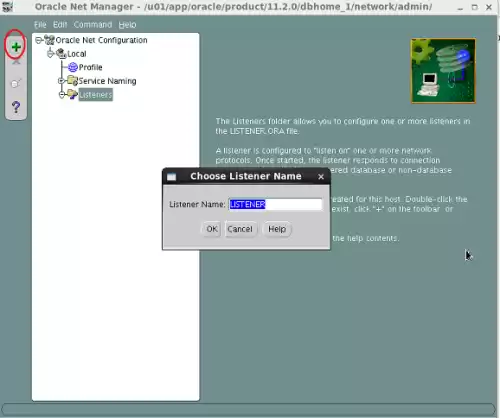Viewport: 500px width, 418px height.
Task: Click the Local node computer icon
Action: [x=61, y=54]
